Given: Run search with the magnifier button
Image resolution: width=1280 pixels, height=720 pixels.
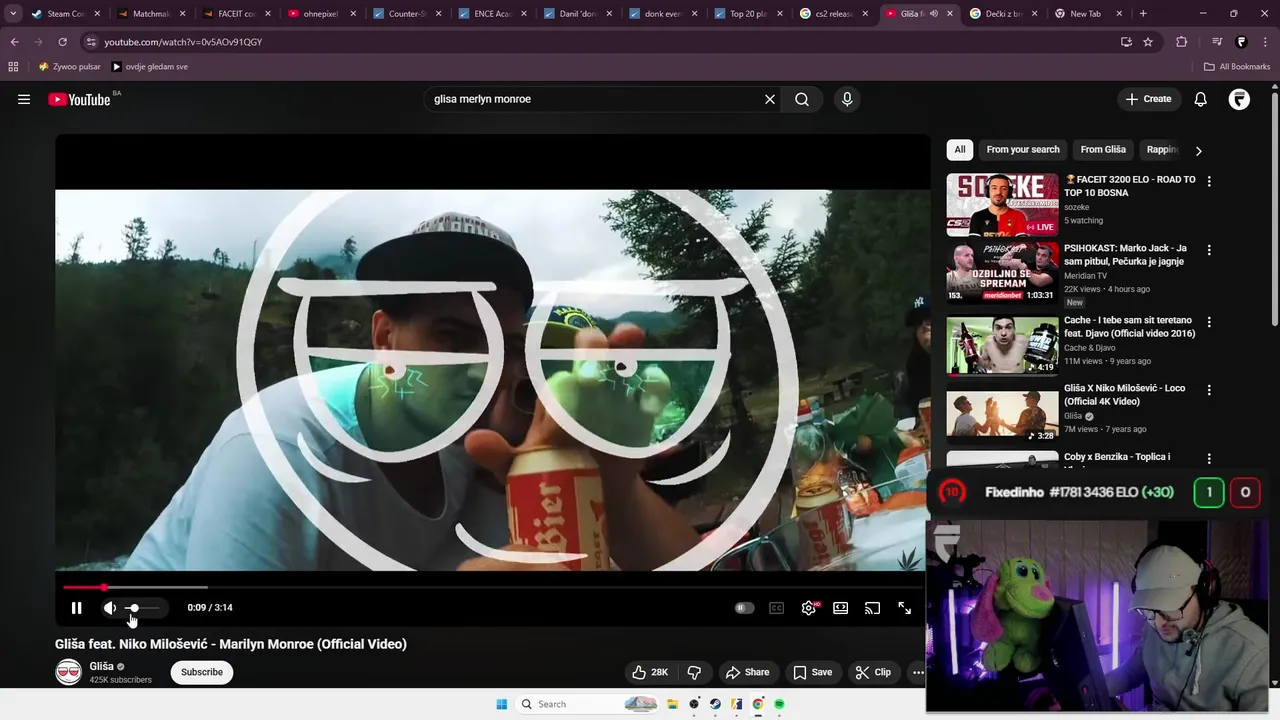Looking at the screenshot, I should (802, 99).
